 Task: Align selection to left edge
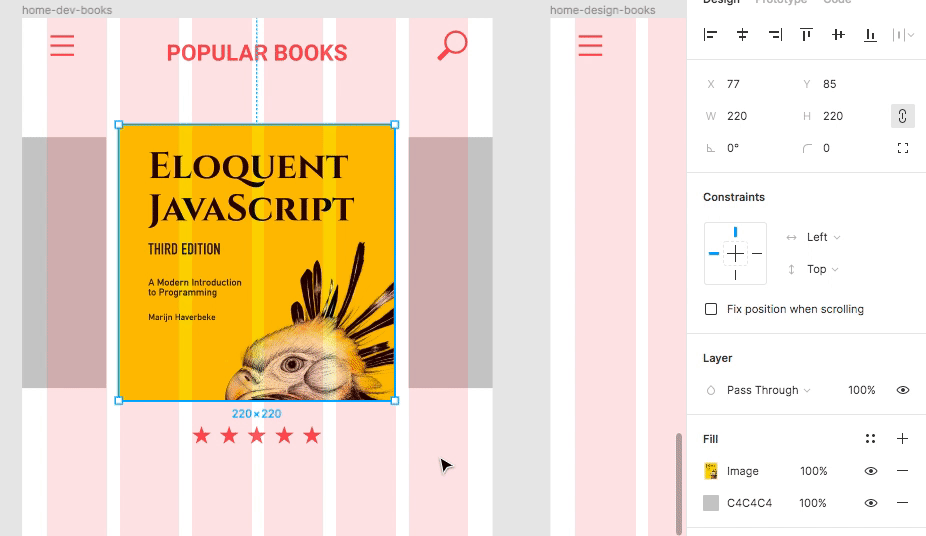710,35
